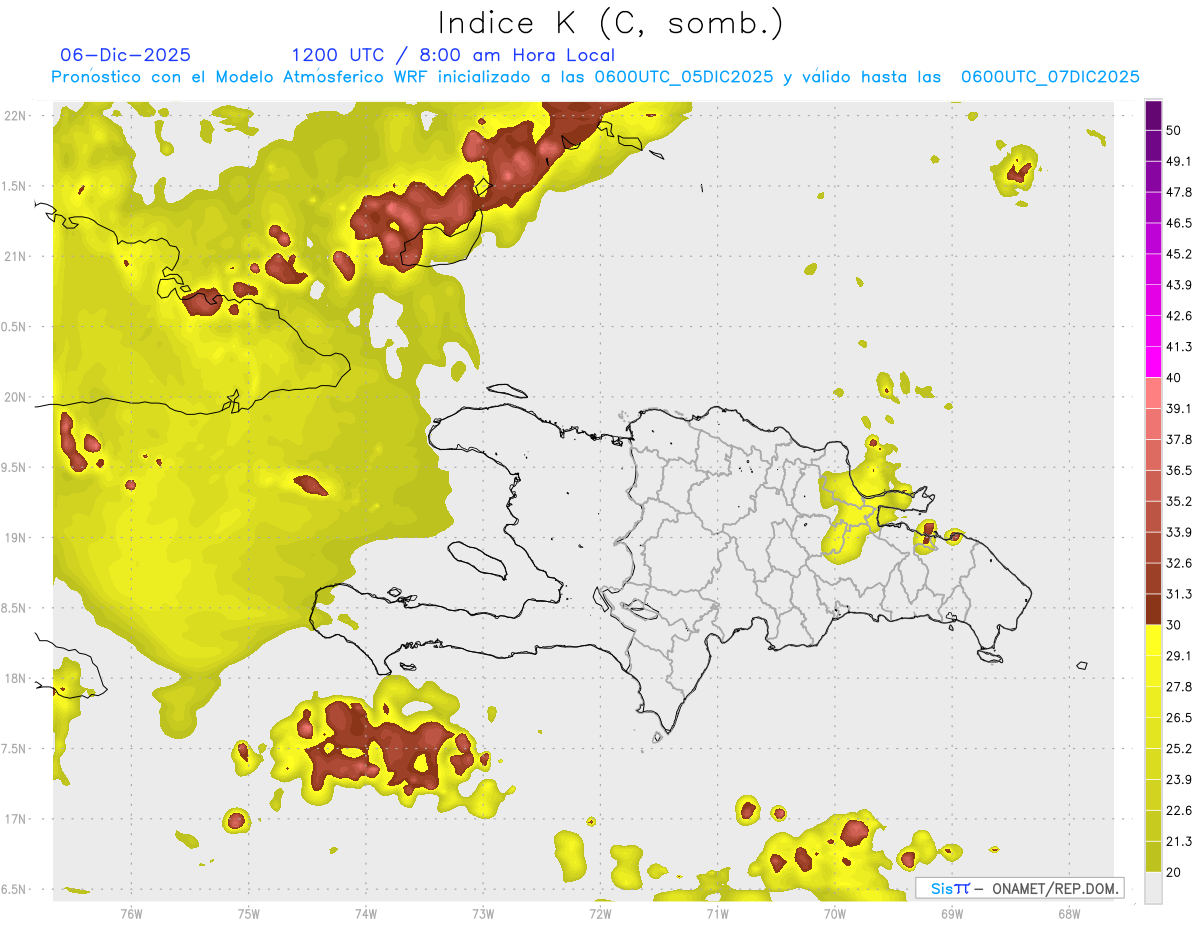The width and height of the screenshot is (1200, 927).
Task: Click the colorbar value 22.6
Action: [x=1179, y=811]
